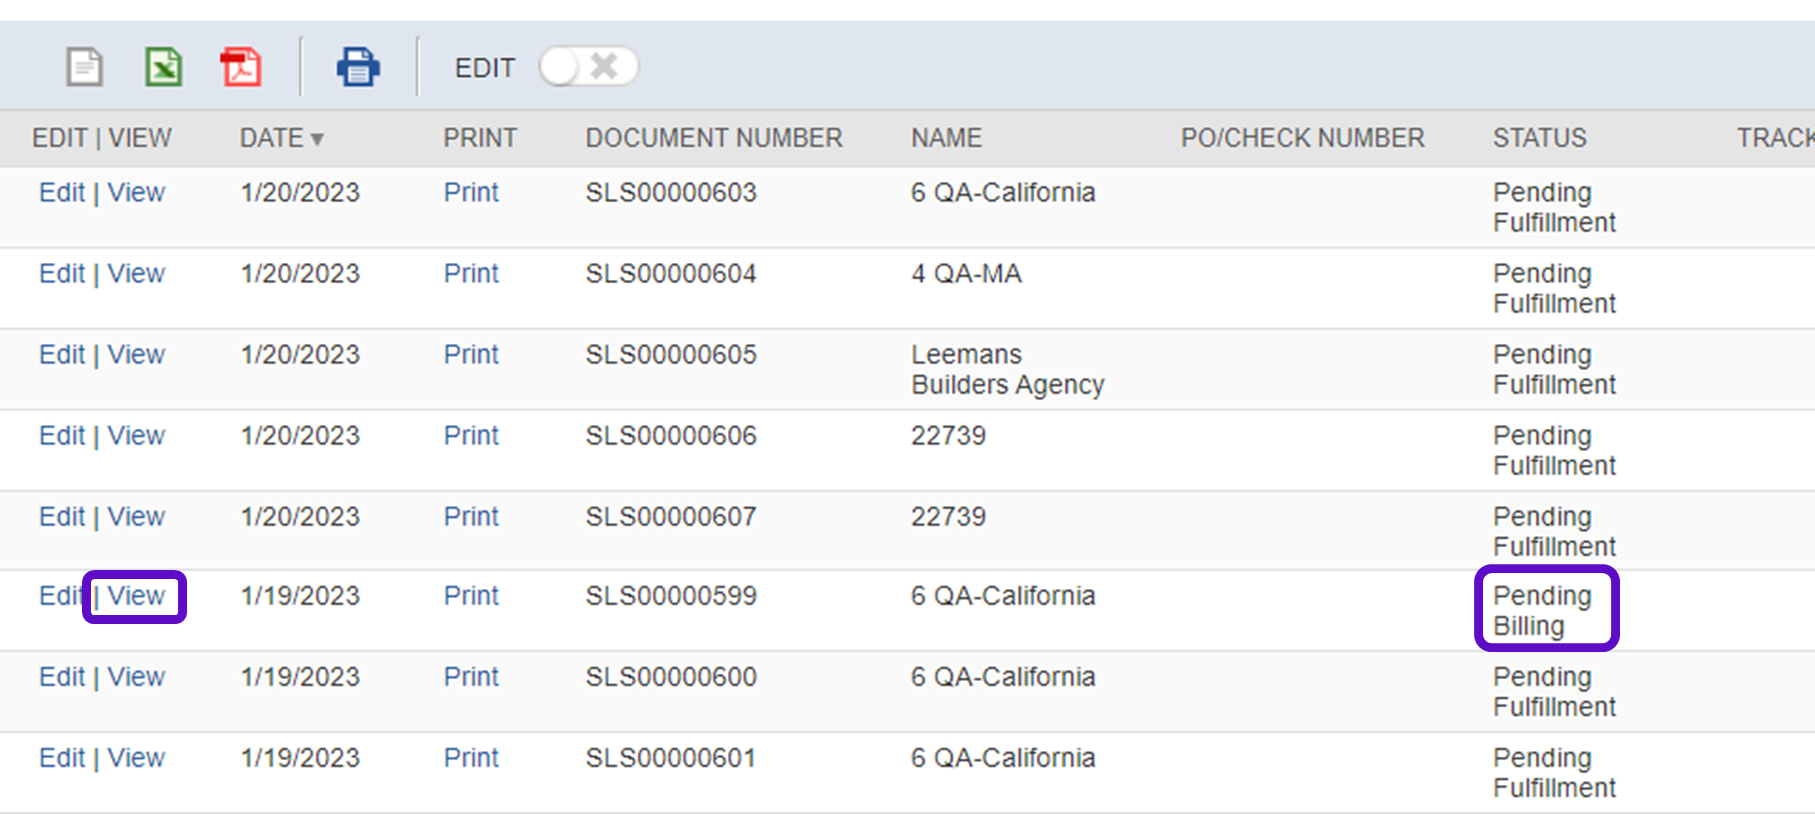
Task: Click the CSV export document icon
Action: [84, 68]
